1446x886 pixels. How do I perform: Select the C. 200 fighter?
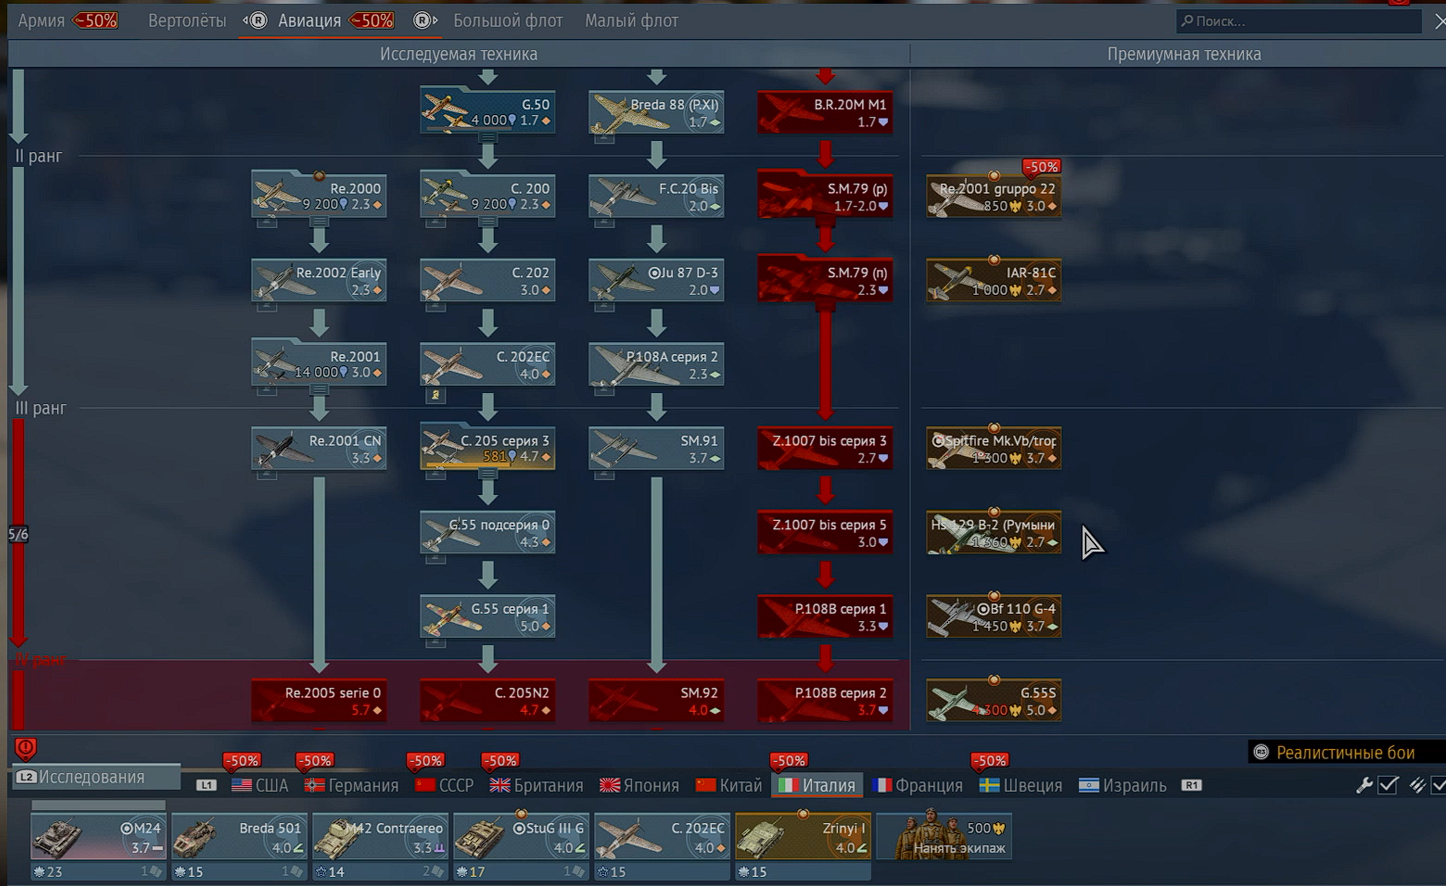tap(488, 196)
